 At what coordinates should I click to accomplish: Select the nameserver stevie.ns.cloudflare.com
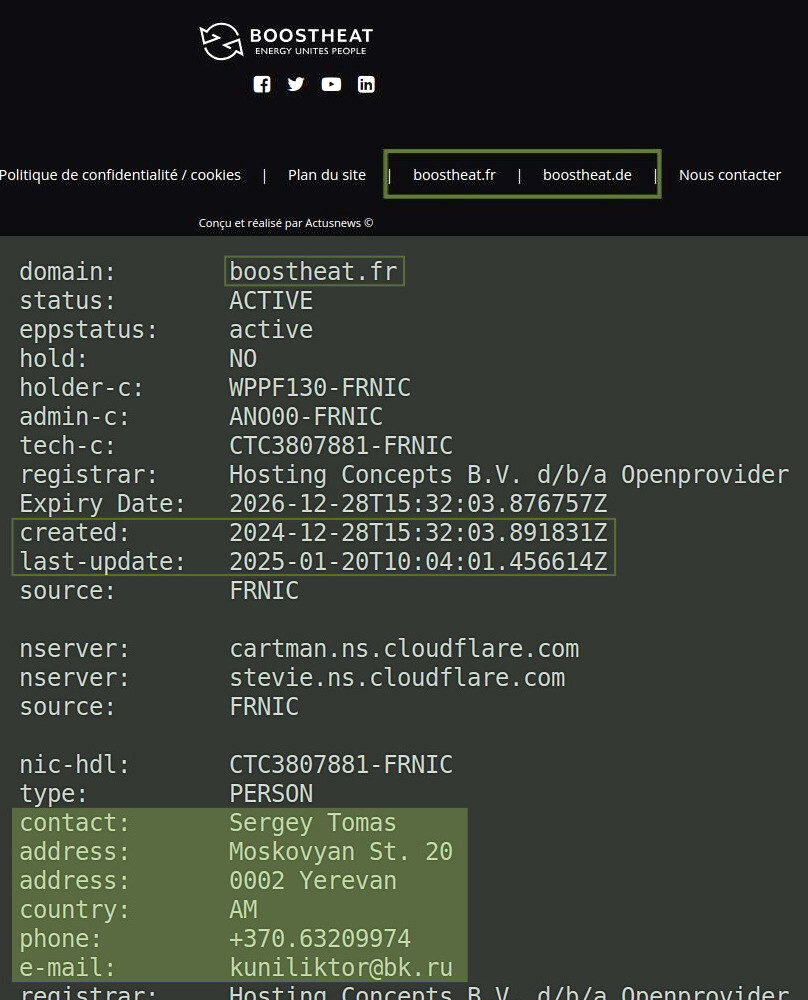coord(397,678)
